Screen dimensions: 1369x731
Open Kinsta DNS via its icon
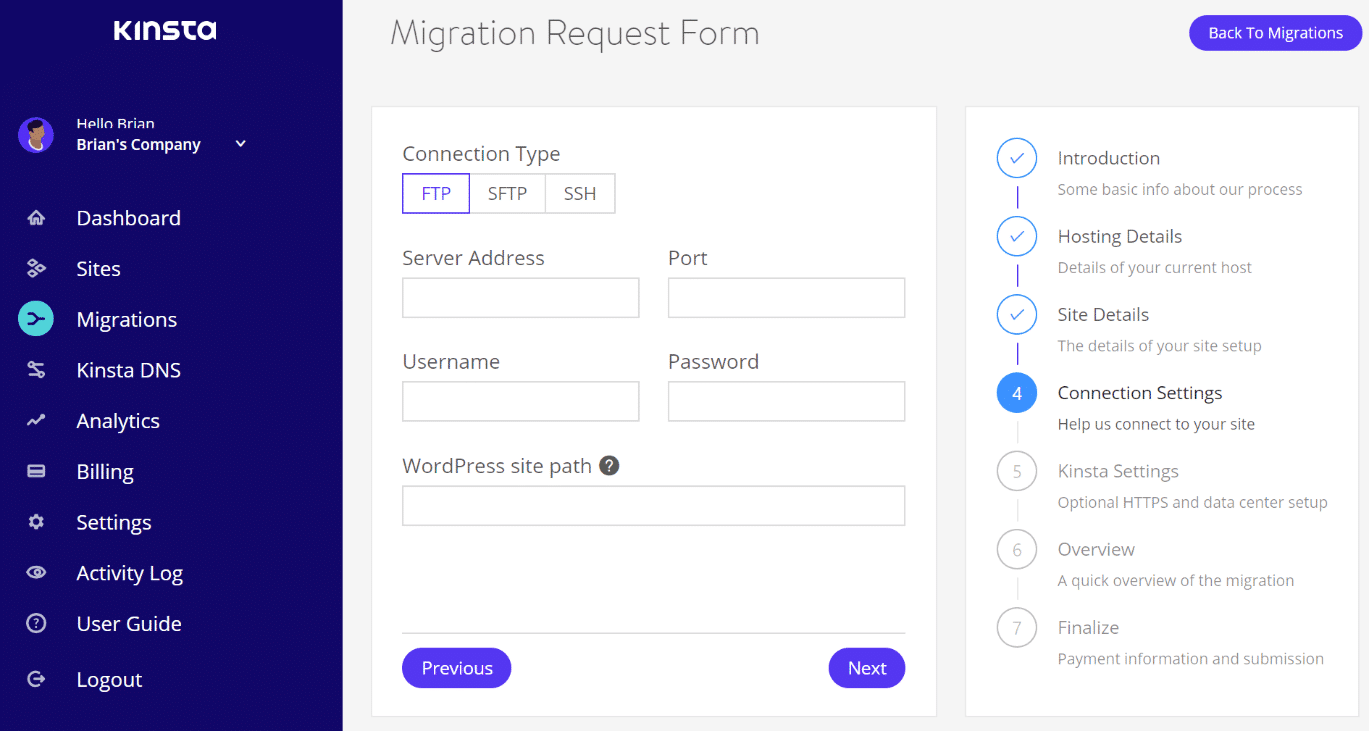point(36,370)
